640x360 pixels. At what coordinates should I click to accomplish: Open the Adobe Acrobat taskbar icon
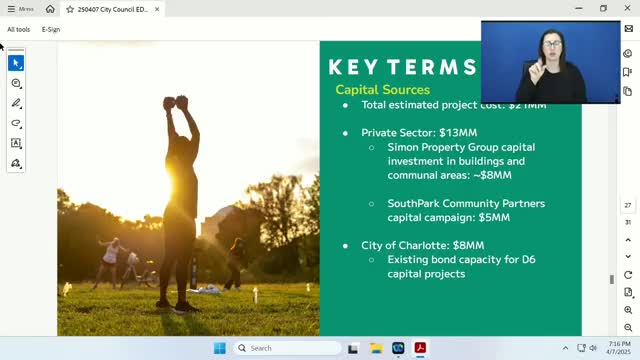point(420,348)
